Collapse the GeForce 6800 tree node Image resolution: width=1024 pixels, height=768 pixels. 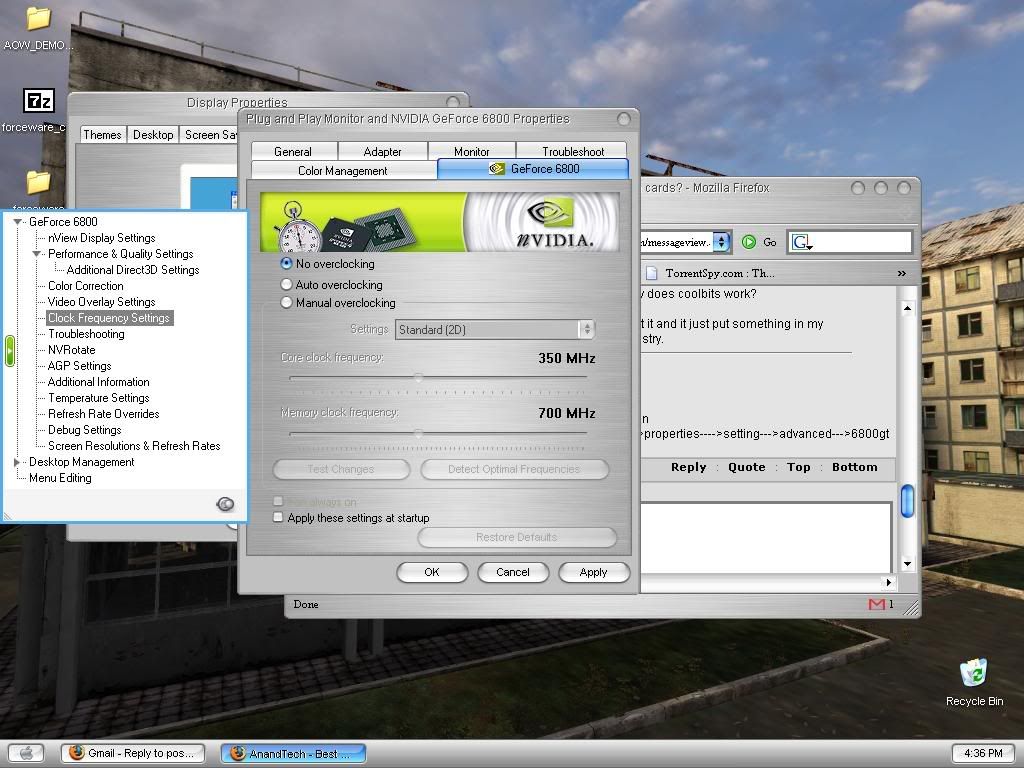point(18,222)
